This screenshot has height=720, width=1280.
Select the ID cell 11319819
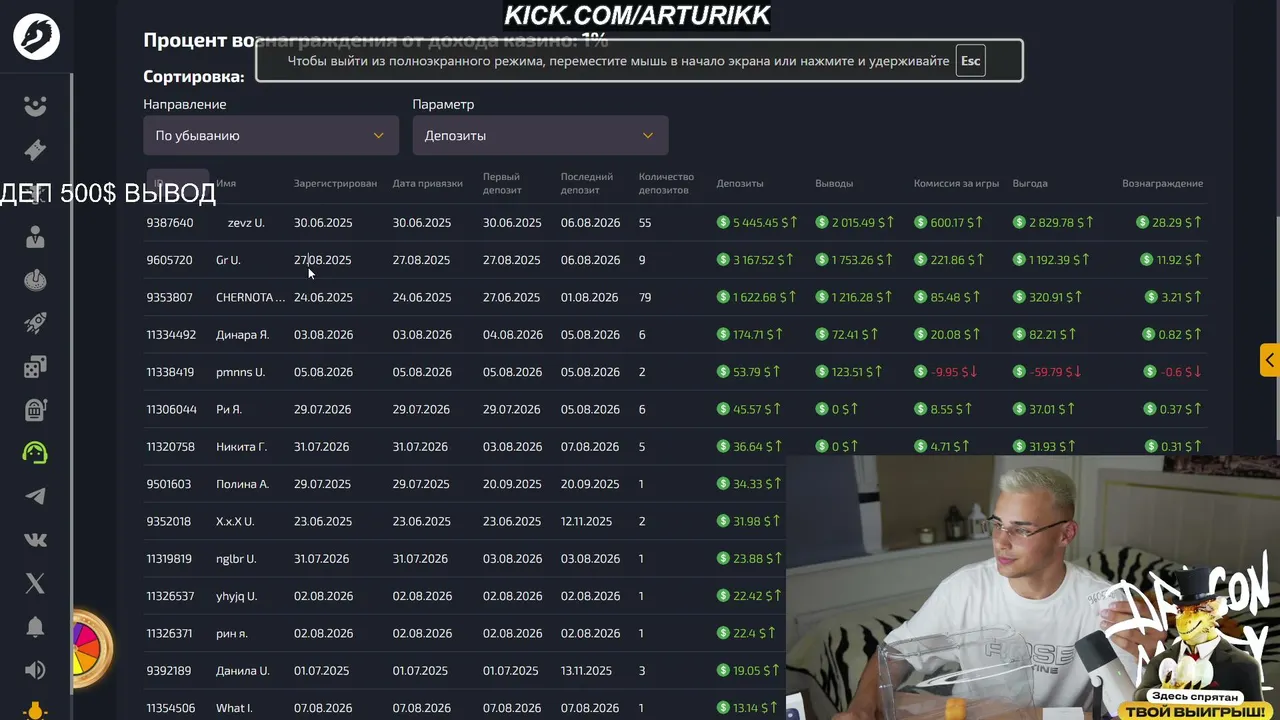pyautogui.click(x=169, y=559)
